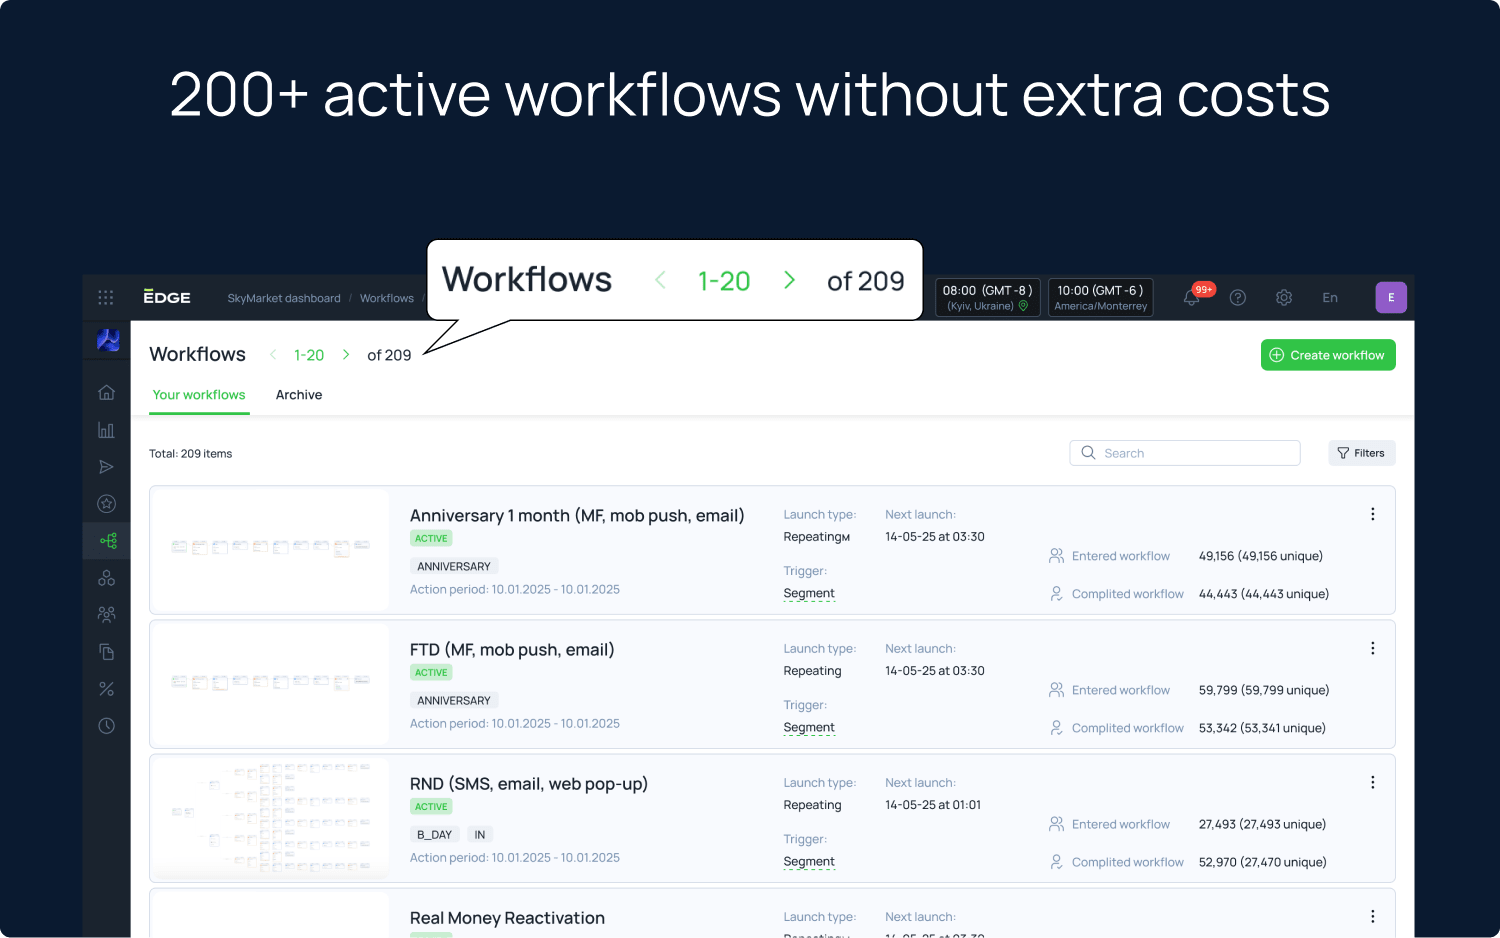Open the notifications bell with 99+ badge

[x=1192, y=297]
